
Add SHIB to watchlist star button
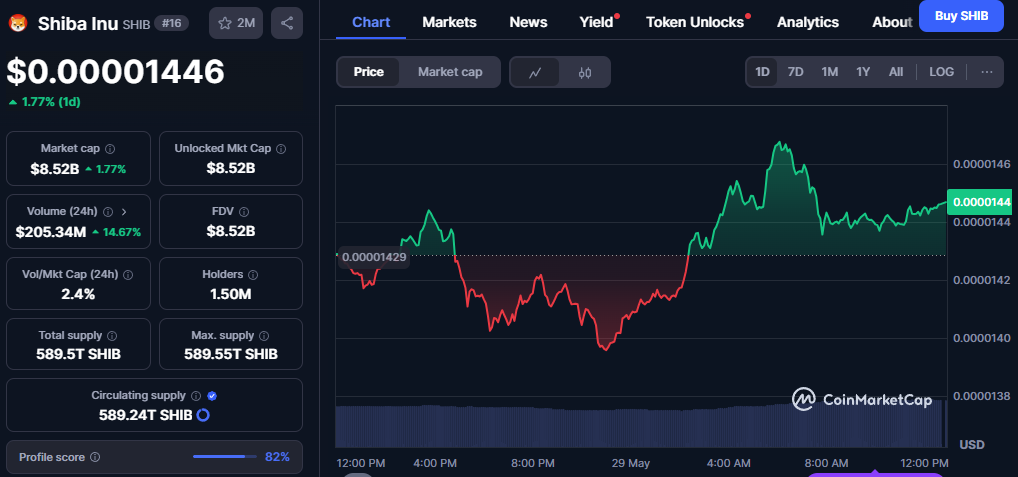tap(236, 23)
